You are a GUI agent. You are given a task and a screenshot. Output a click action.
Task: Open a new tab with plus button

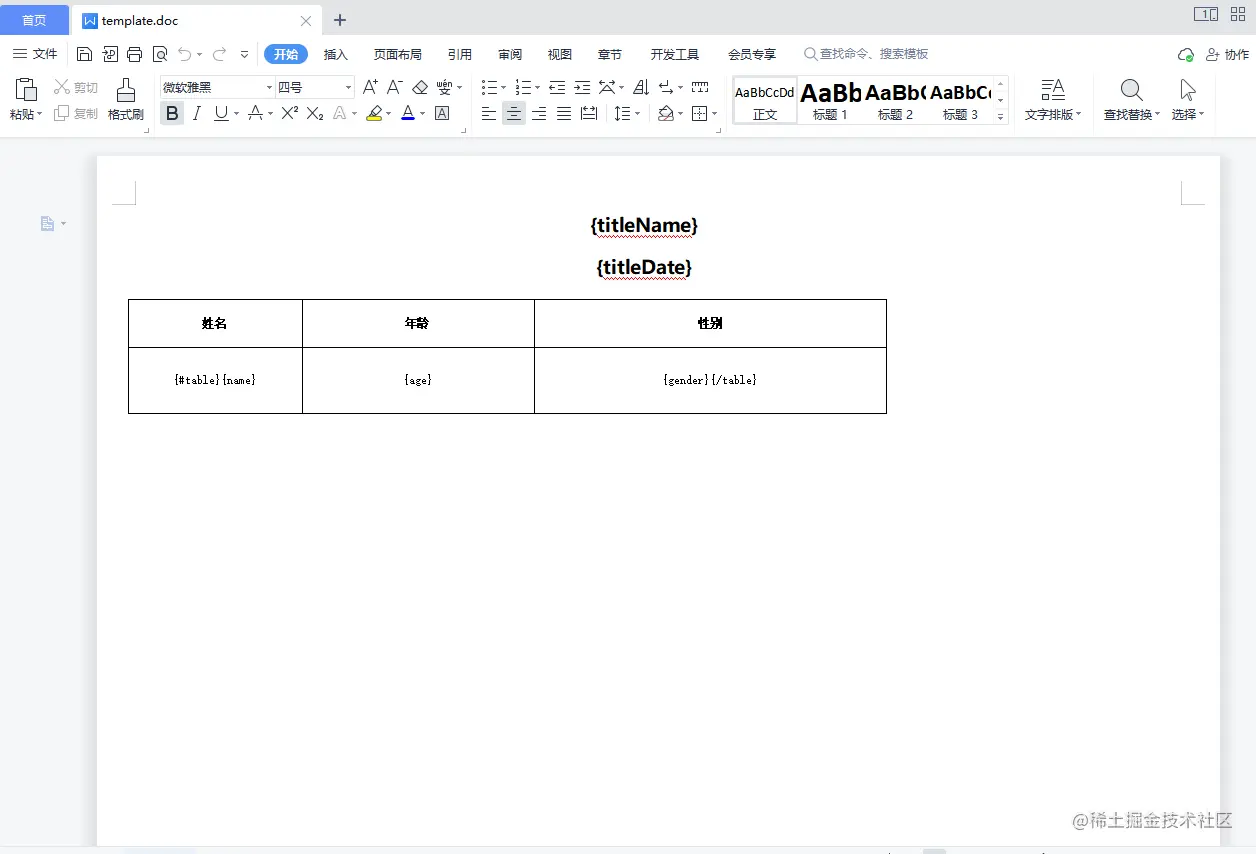(340, 20)
